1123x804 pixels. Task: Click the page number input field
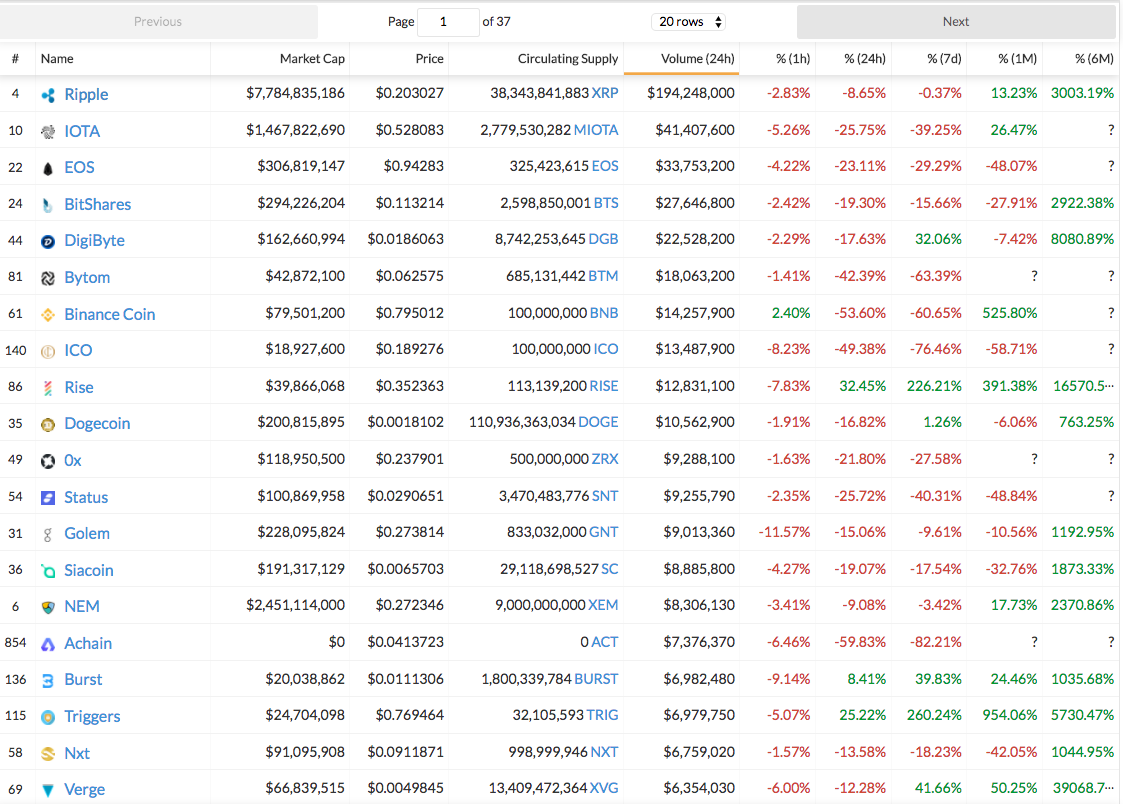448,22
